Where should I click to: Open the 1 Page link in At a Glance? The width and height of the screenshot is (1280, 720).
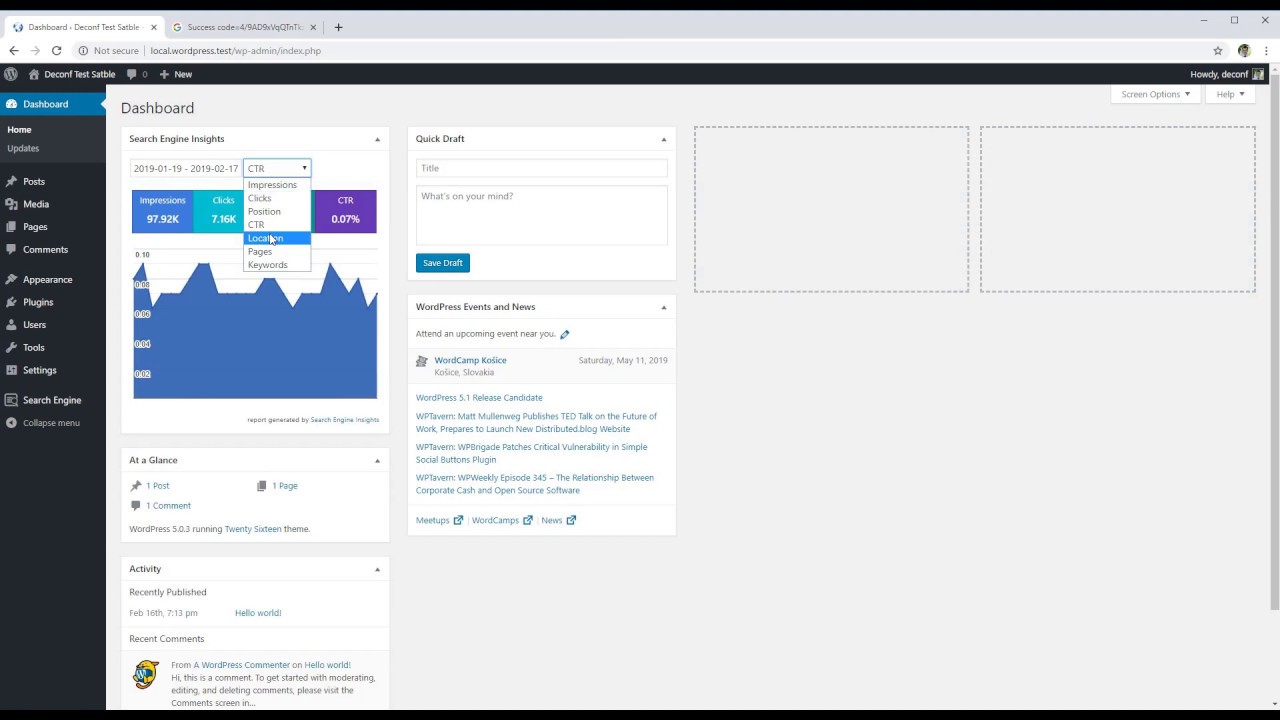pyautogui.click(x=285, y=486)
